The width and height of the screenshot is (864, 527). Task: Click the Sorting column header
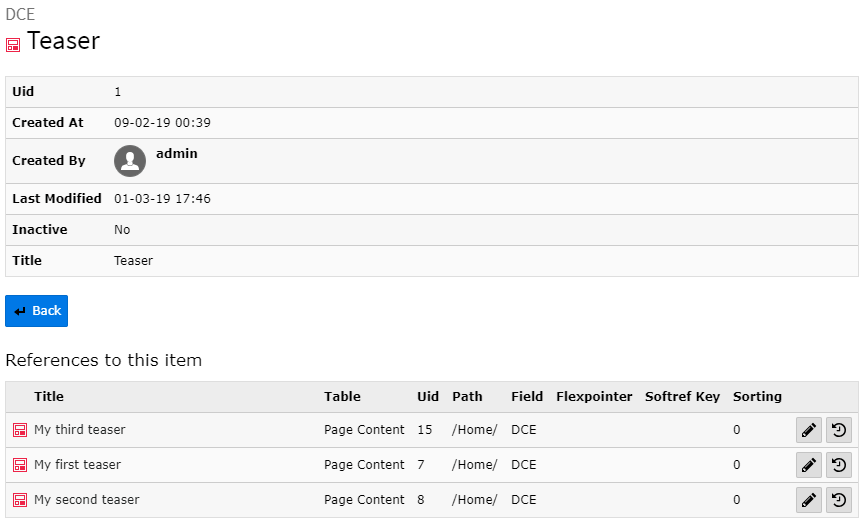(x=757, y=397)
